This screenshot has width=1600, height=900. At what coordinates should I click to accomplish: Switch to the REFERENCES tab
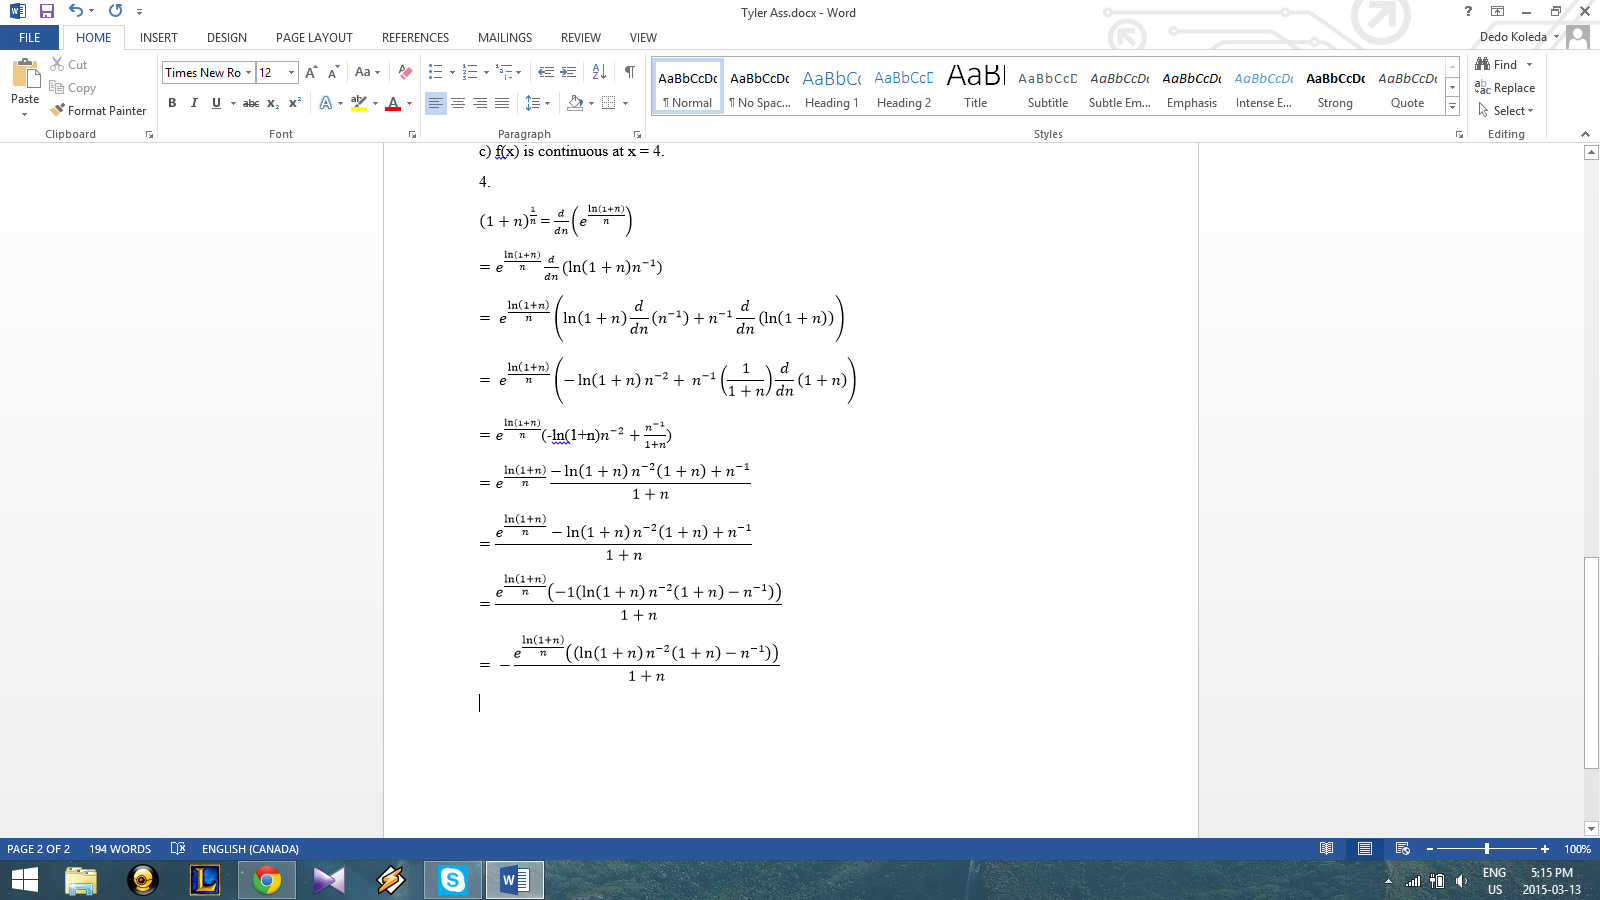(x=416, y=38)
